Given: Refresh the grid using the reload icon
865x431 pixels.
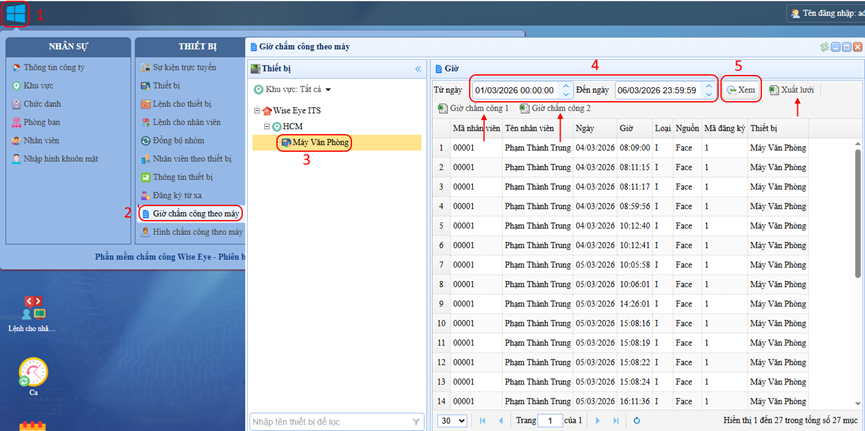Looking at the screenshot, I should pyautogui.click(x=636, y=421).
